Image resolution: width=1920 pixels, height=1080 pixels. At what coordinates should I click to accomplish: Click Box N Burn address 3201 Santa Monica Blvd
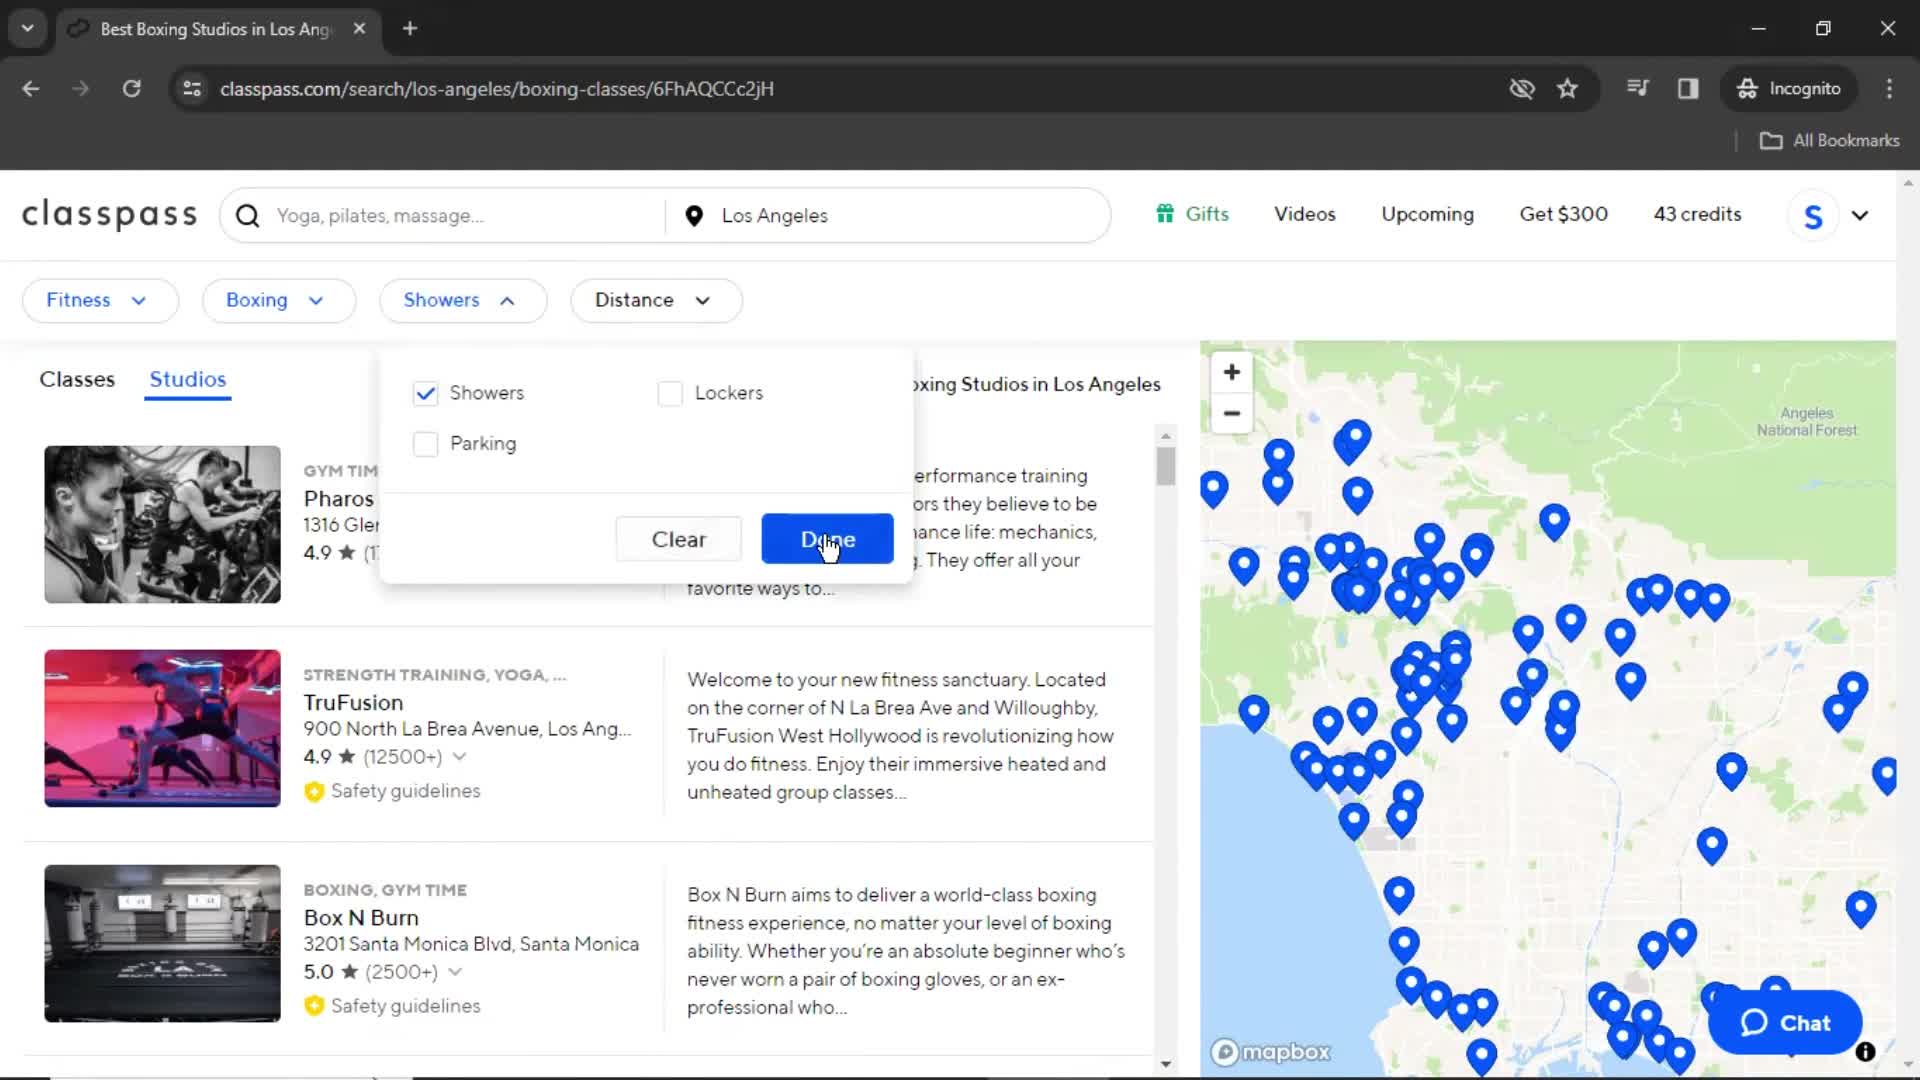pyautogui.click(x=471, y=944)
